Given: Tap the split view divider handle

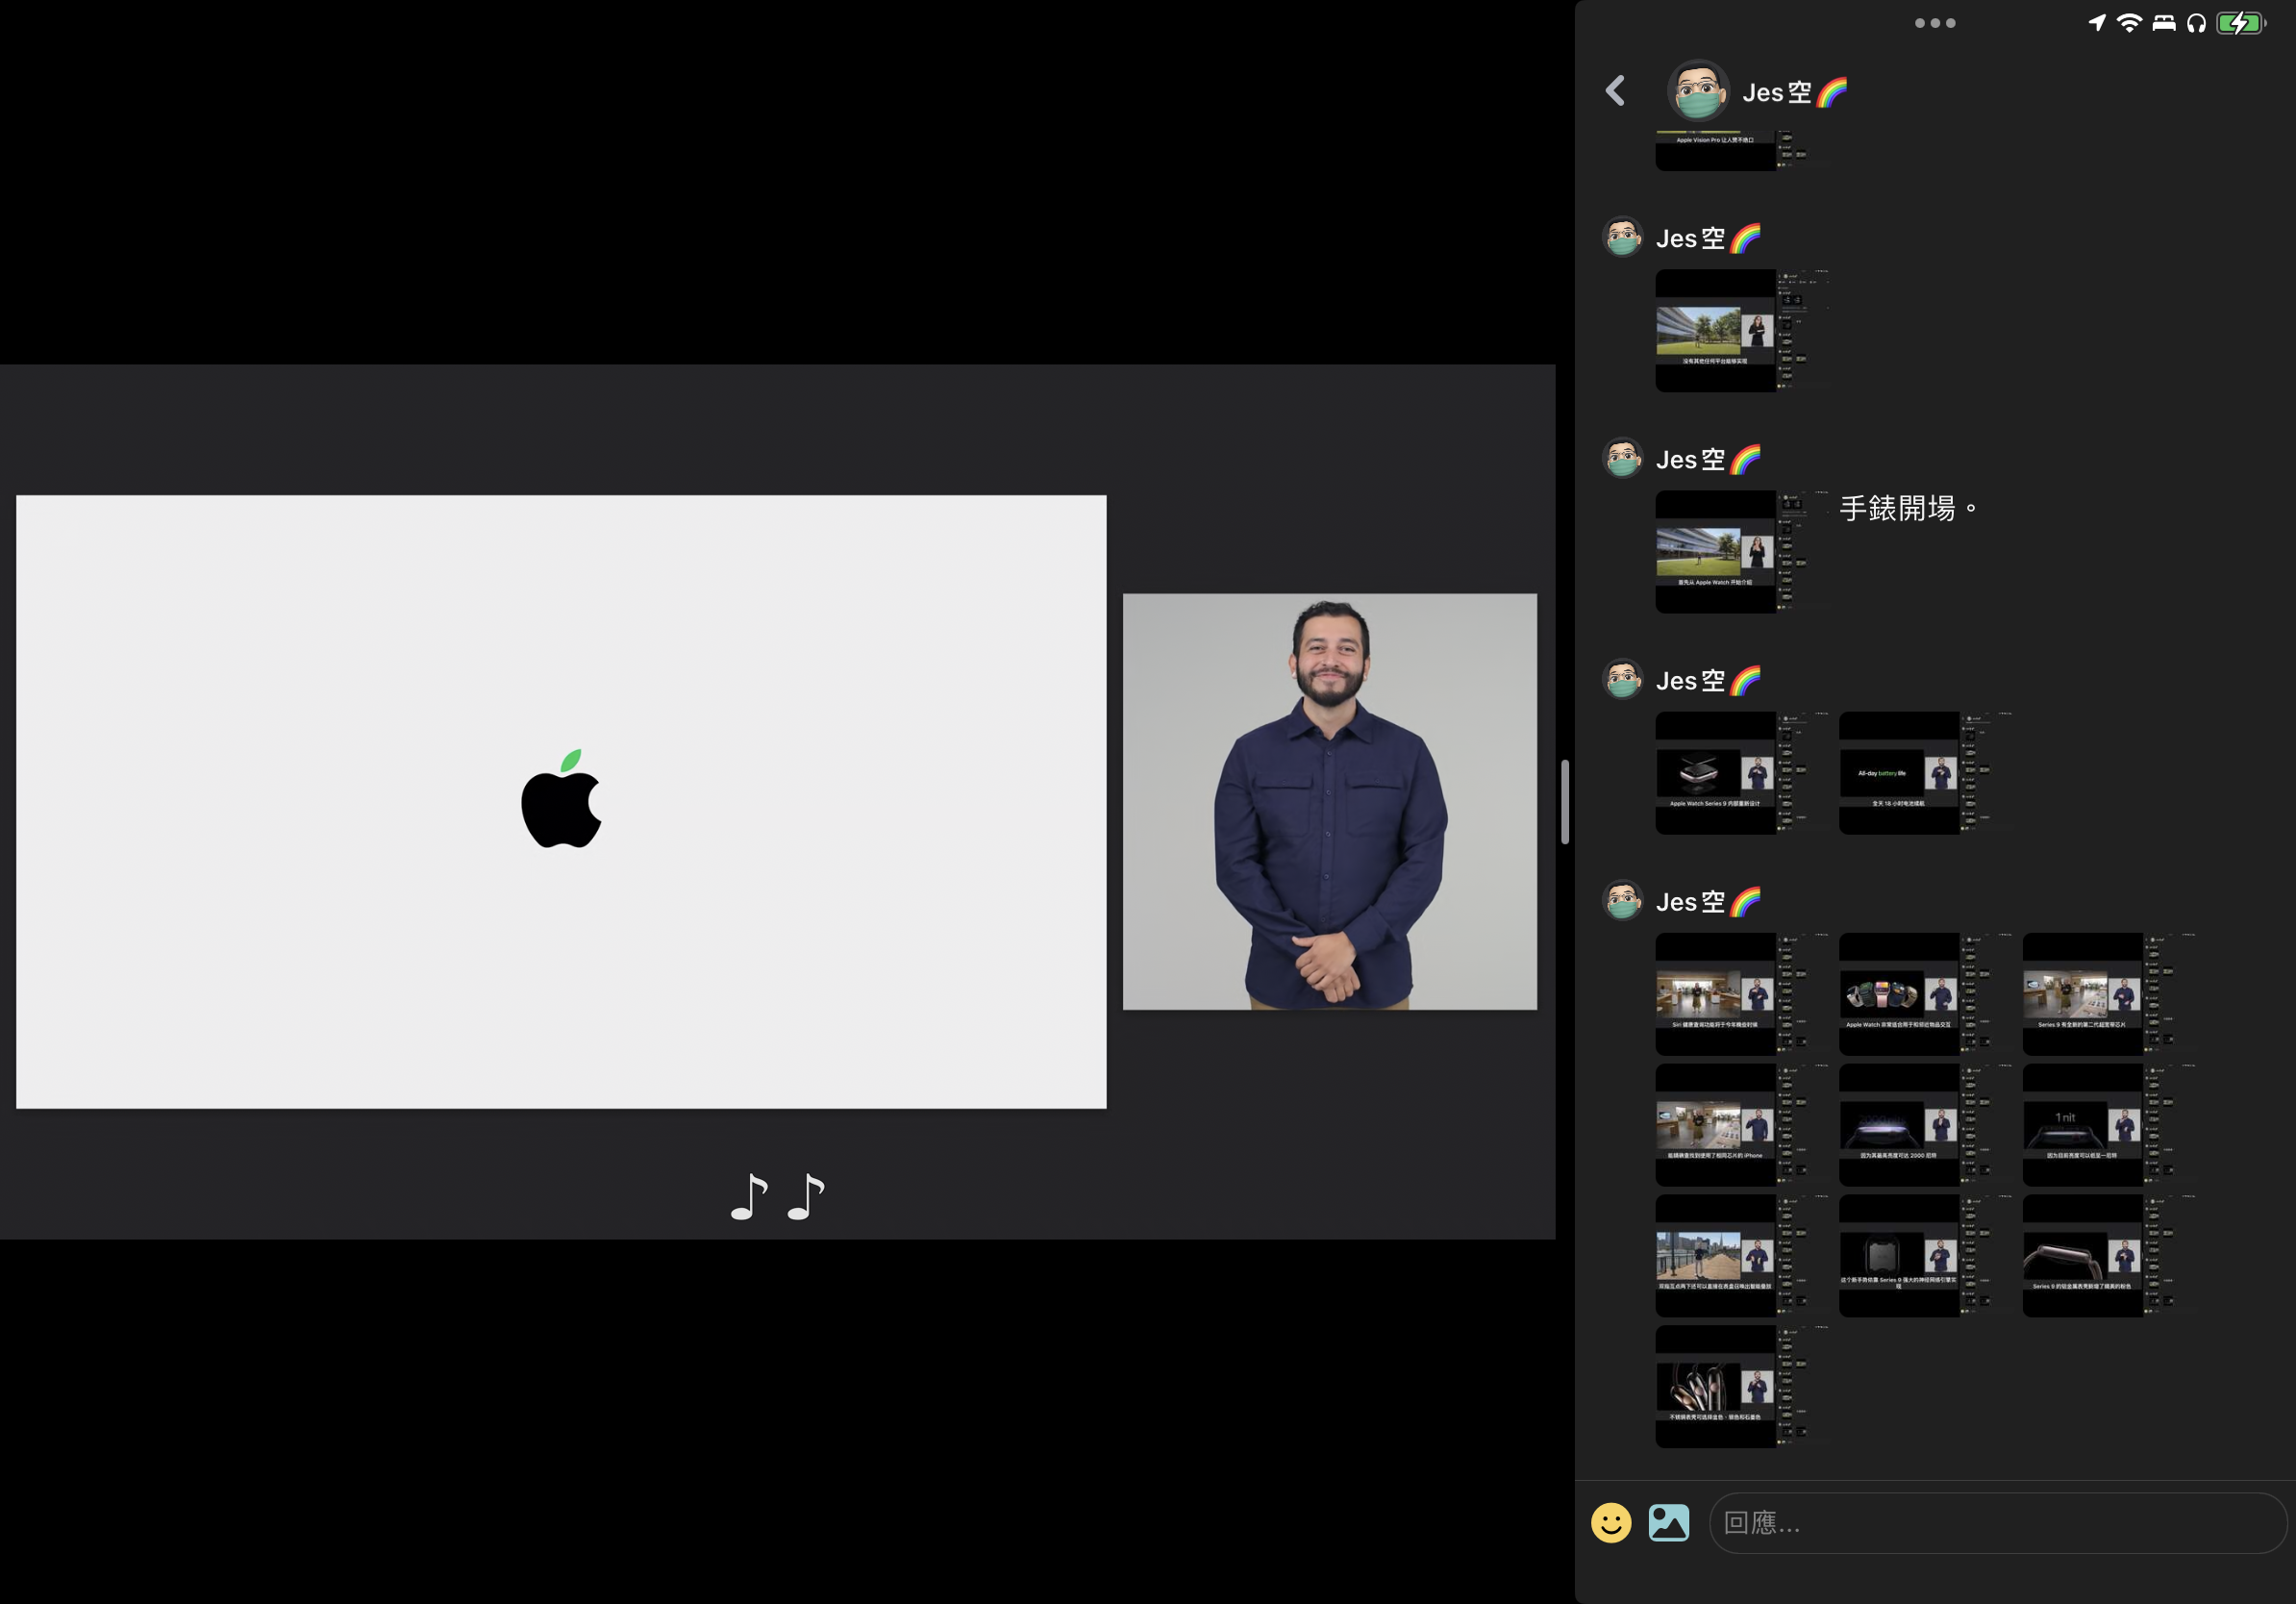Looking at the screenshot, I should 1565,802.
